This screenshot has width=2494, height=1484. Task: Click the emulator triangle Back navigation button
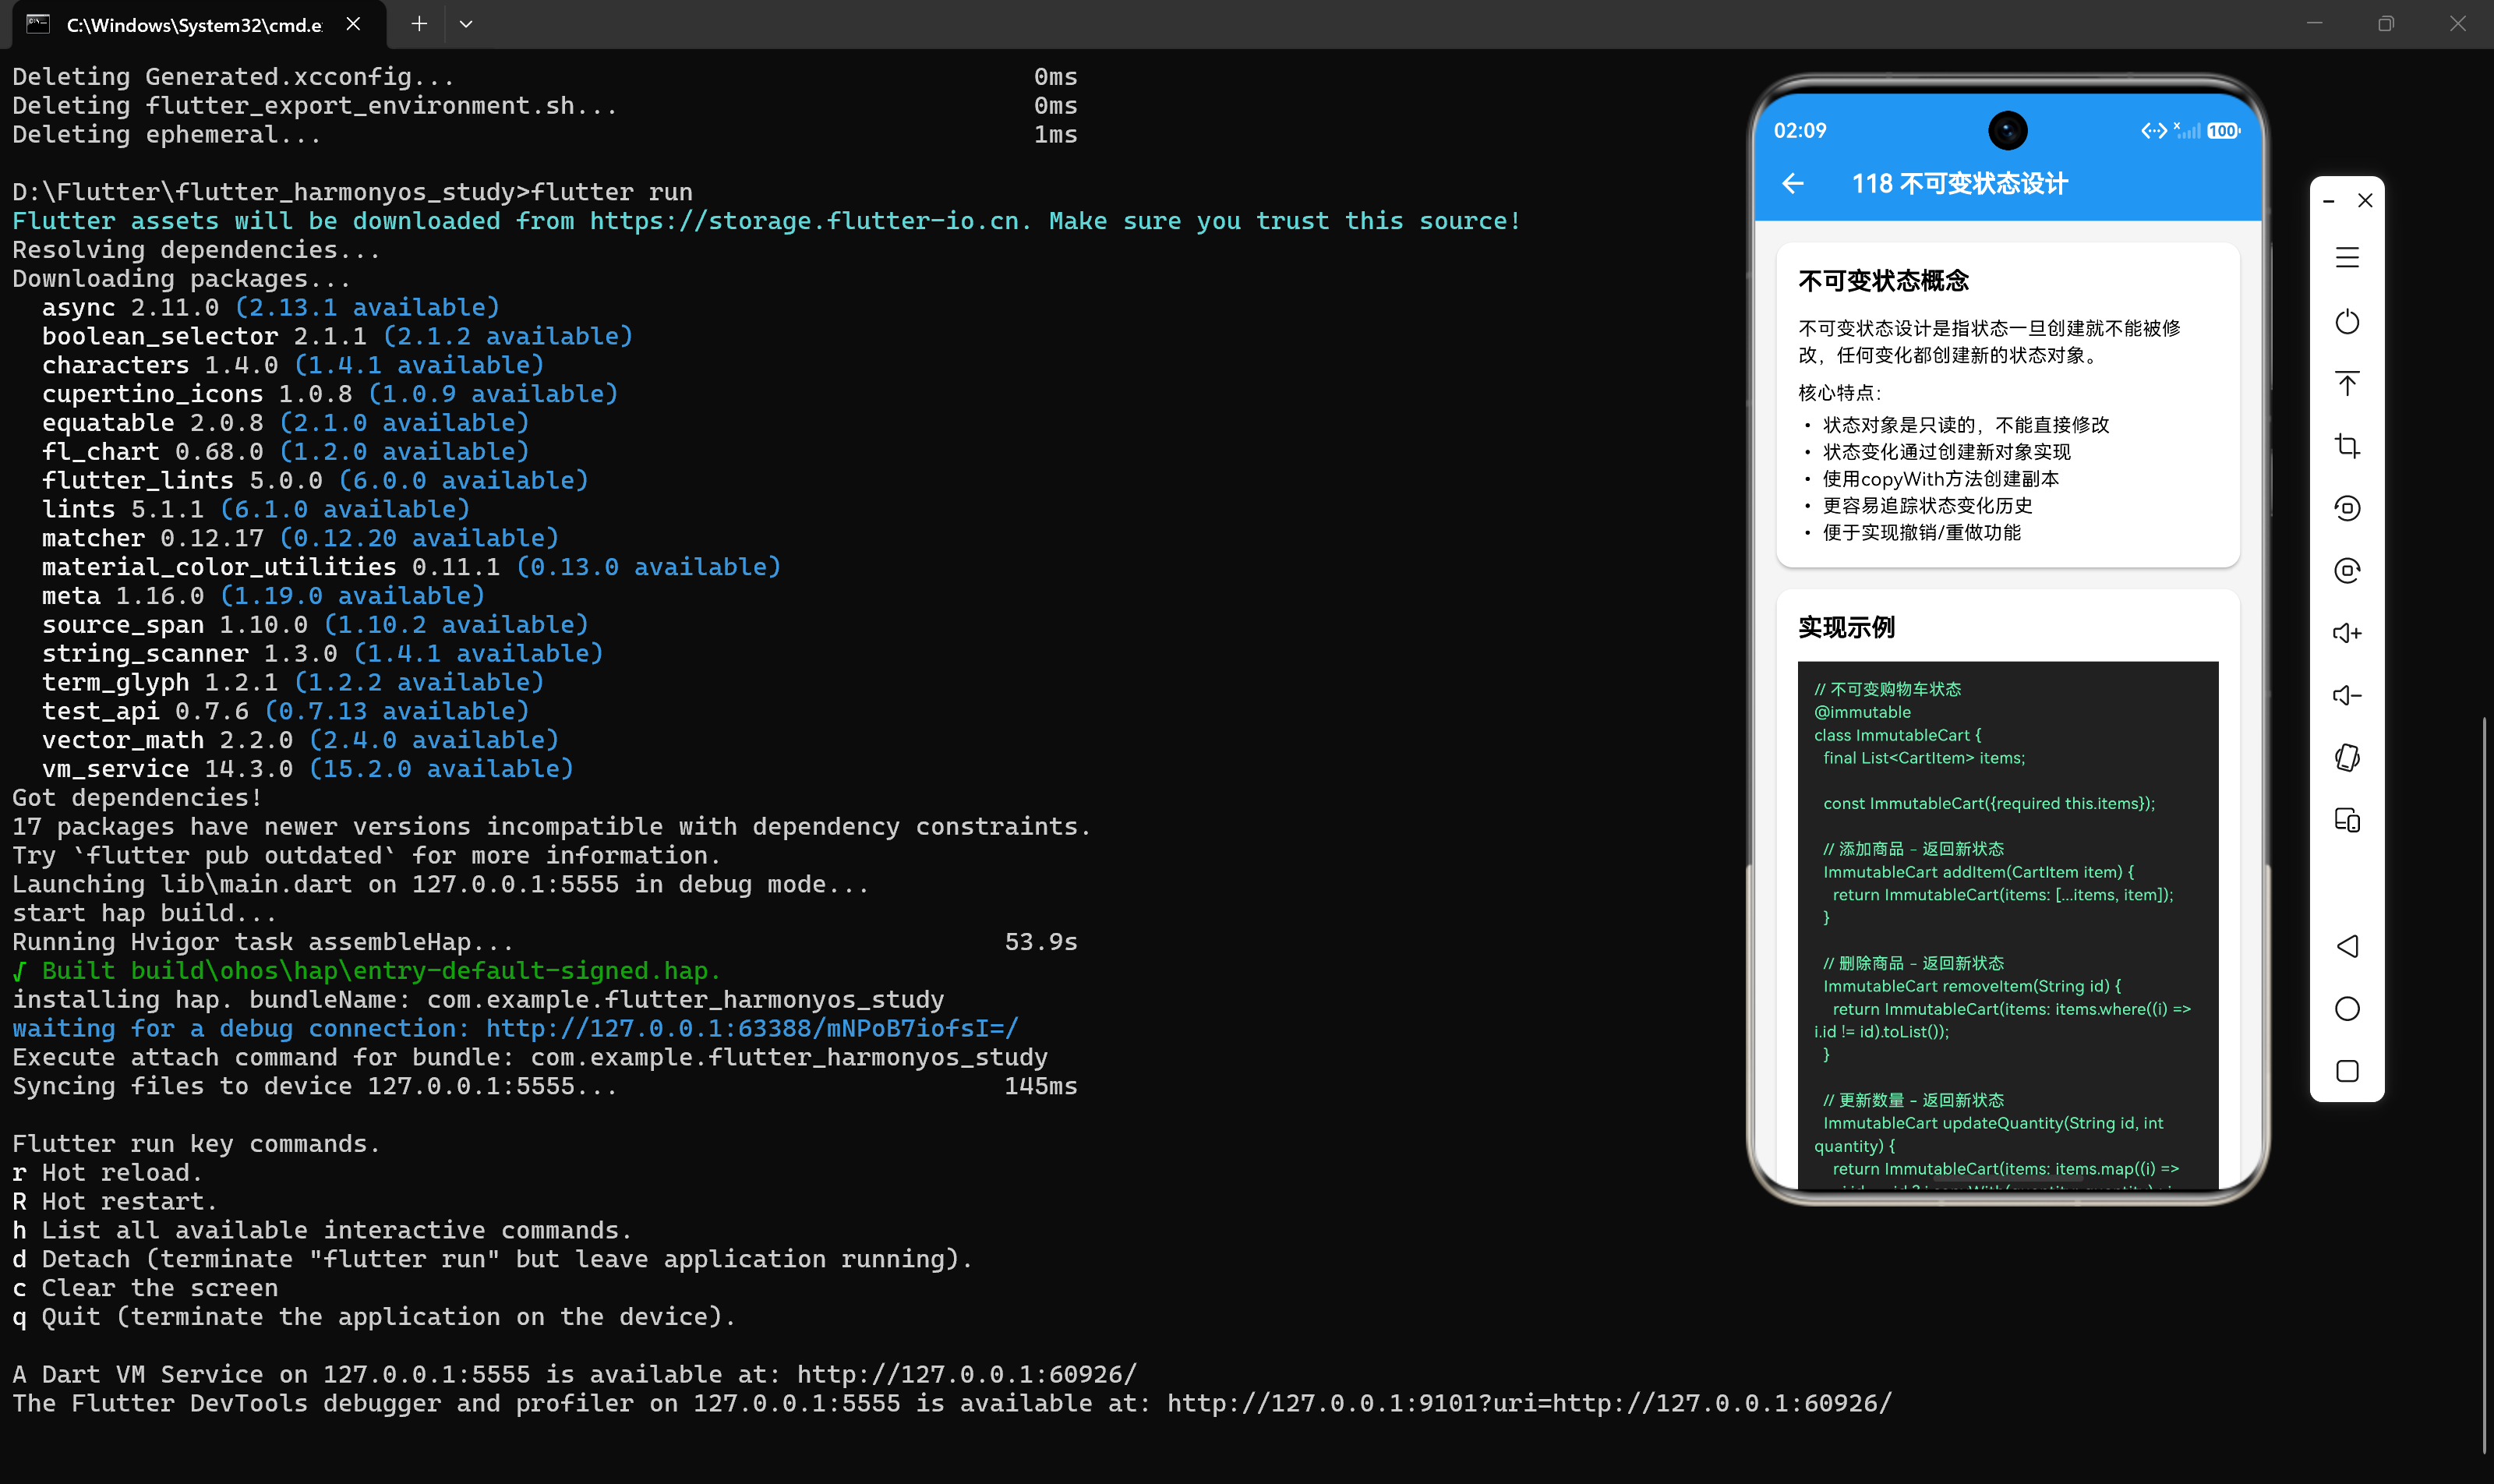click(x=2347, y=946)
